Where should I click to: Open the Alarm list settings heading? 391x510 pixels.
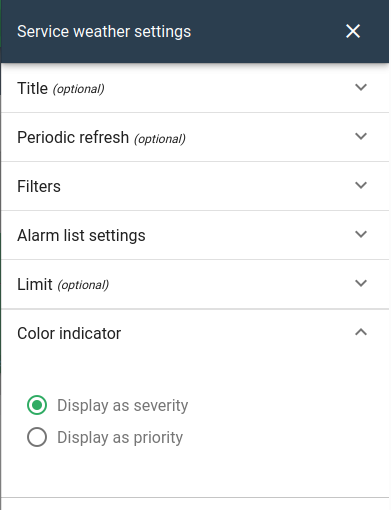coord(81,235)
